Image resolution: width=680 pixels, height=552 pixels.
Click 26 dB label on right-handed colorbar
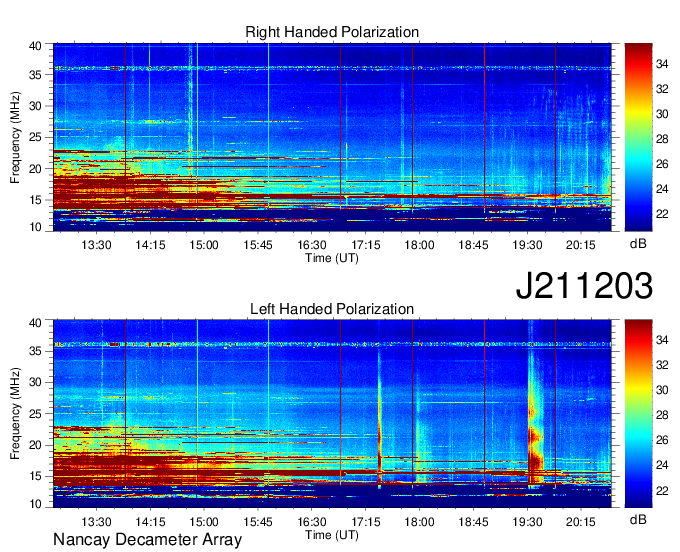[662, 164]
